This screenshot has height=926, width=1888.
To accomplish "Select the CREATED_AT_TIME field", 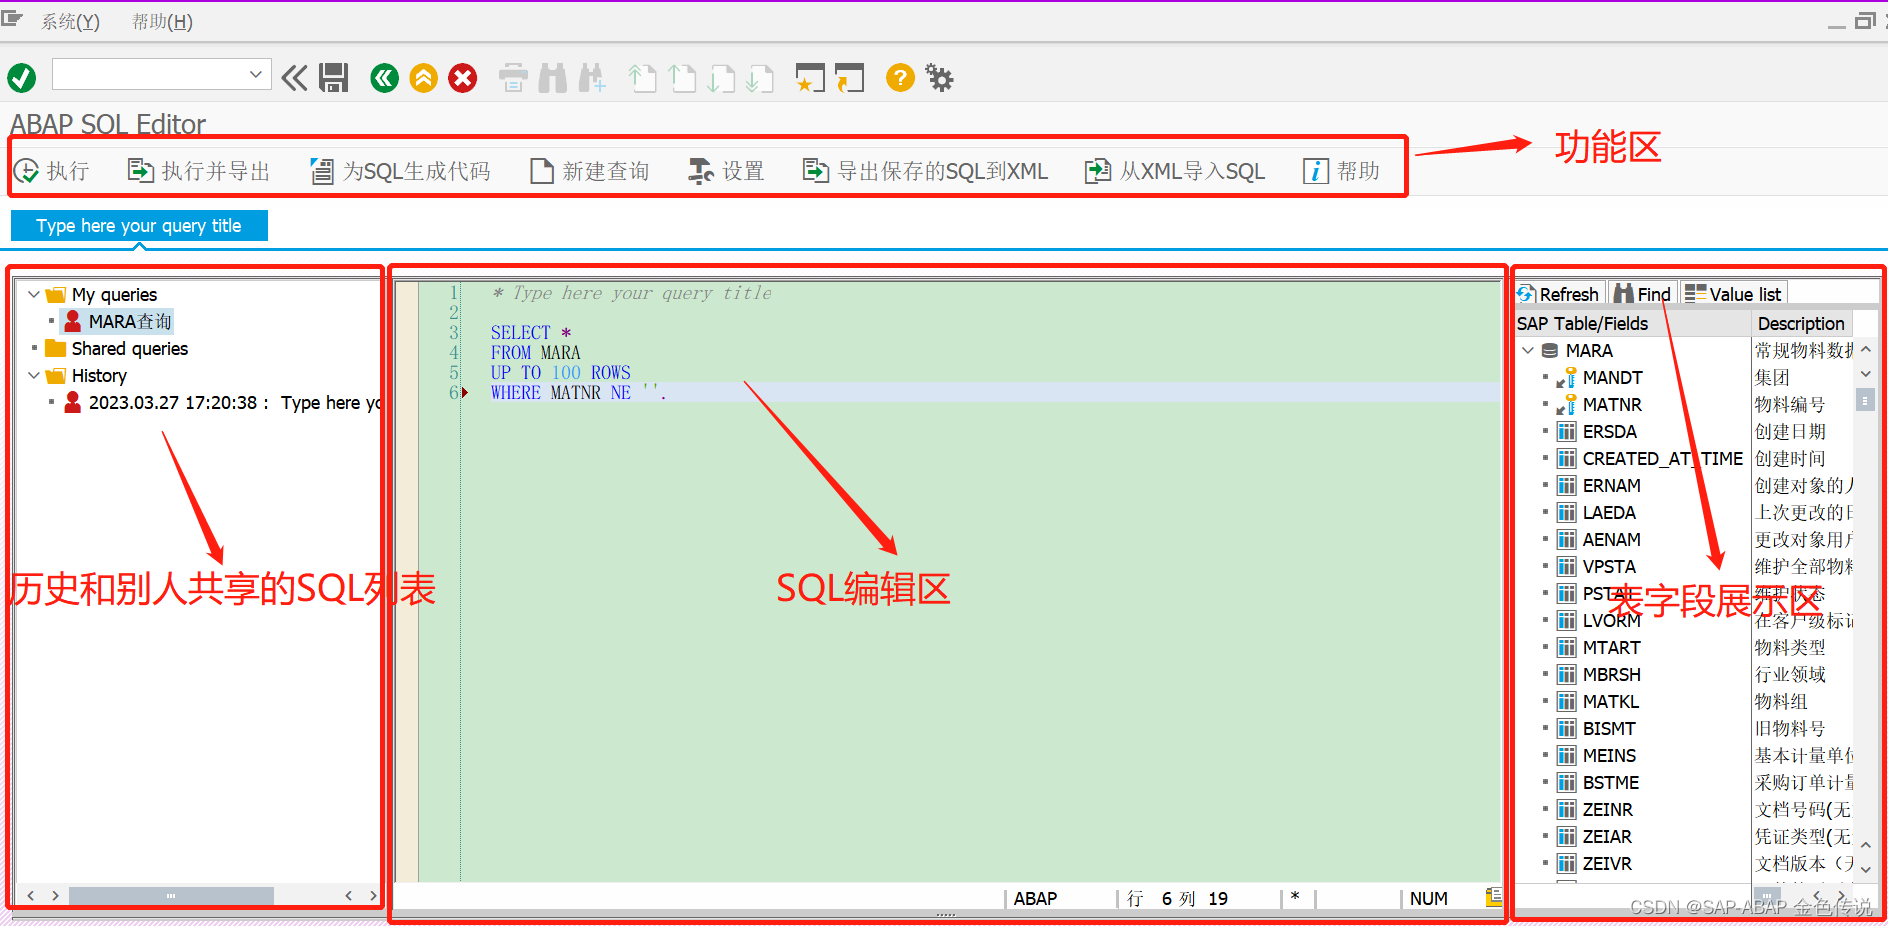I will click(x=1662, y=458).
